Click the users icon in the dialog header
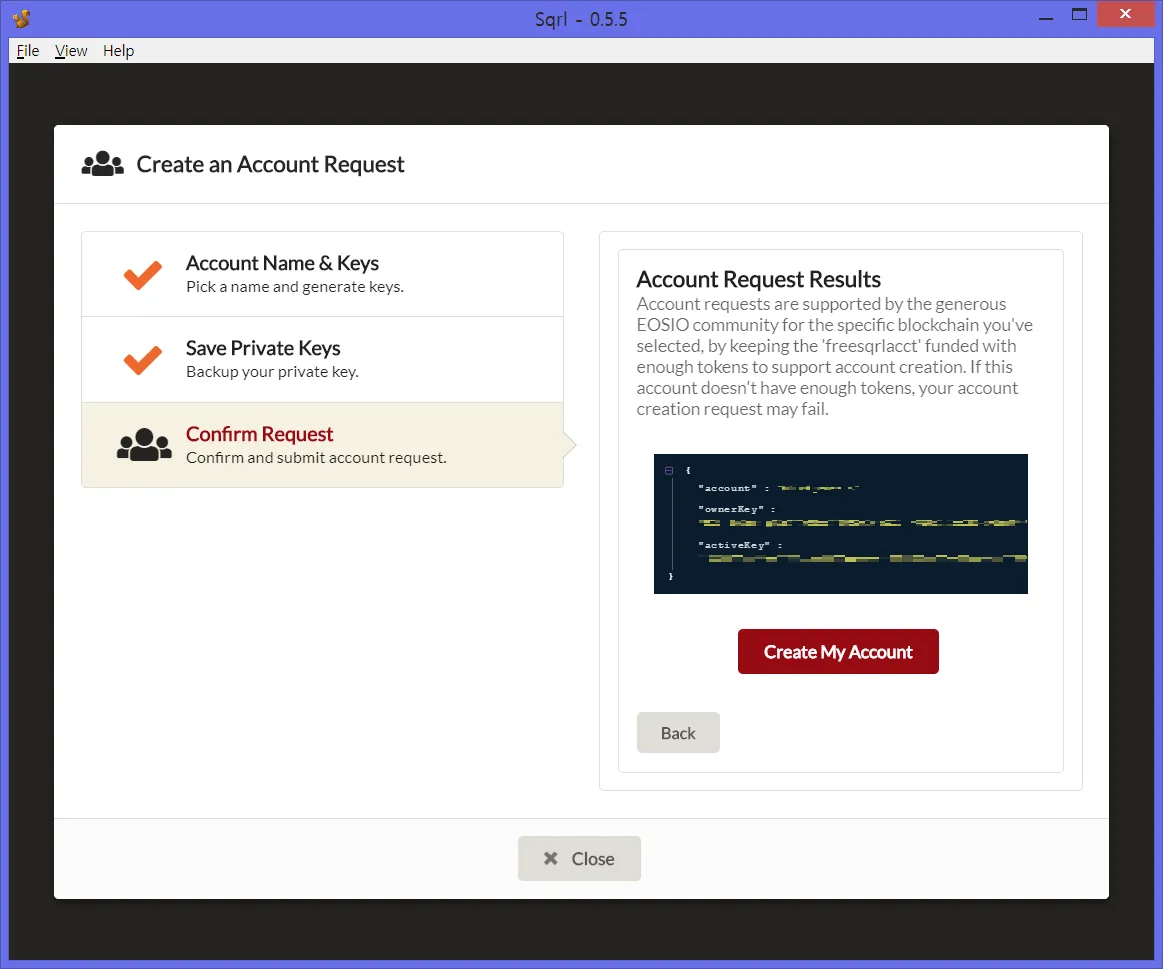Screen dimensions: 1163x969 click(x=102, y=164)
